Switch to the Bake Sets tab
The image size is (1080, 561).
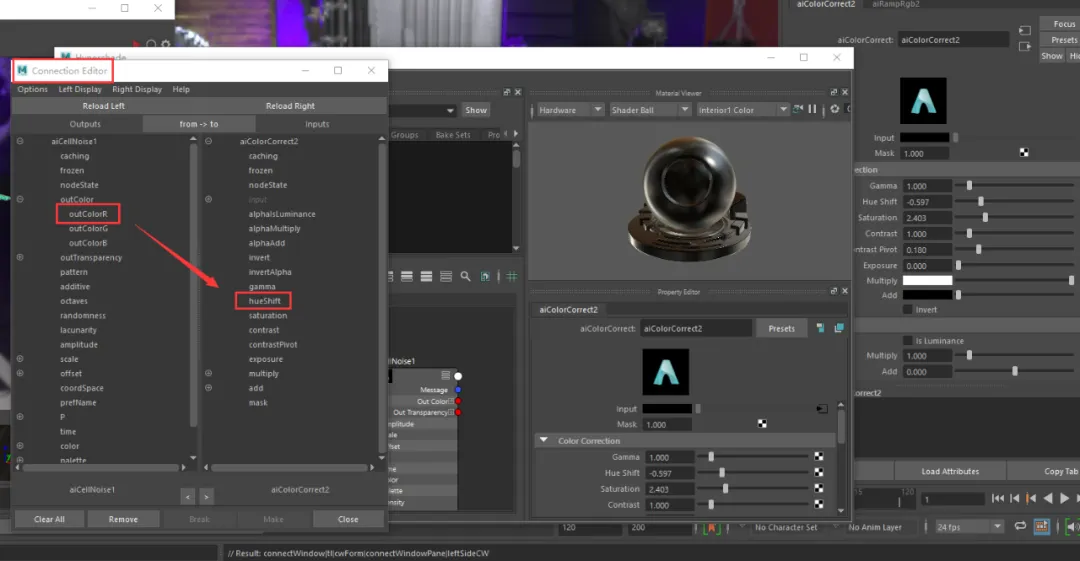(453, 135)
